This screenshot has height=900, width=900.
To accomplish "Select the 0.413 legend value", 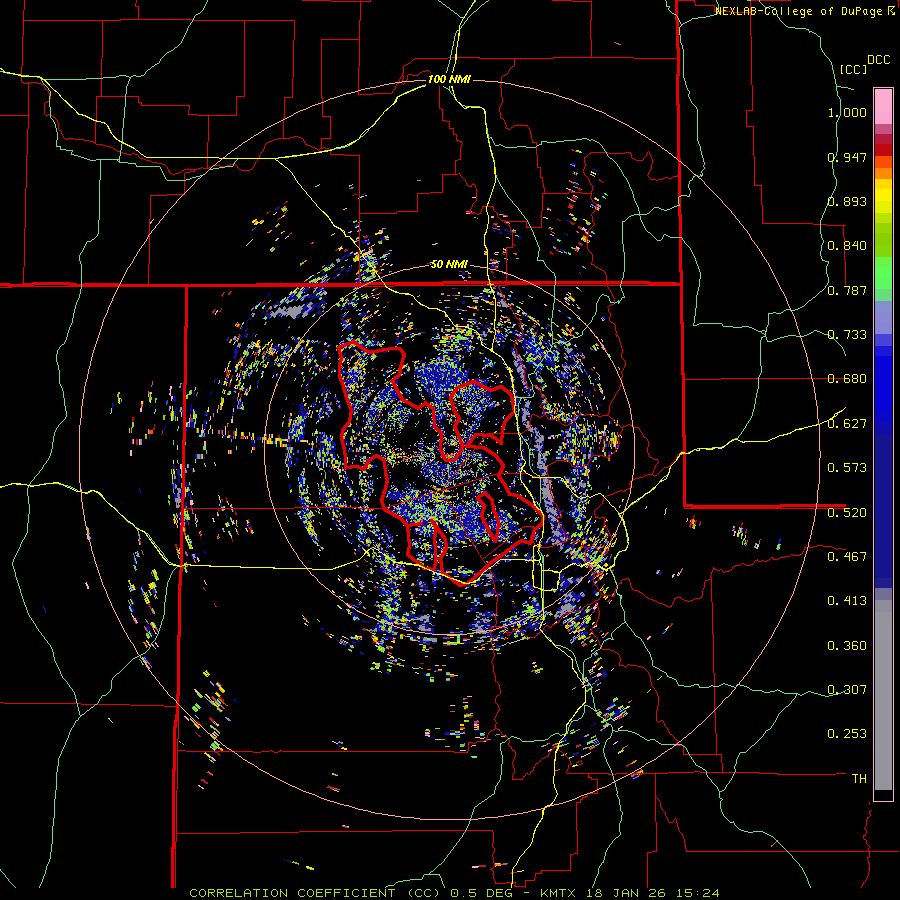I will point(847,601).
